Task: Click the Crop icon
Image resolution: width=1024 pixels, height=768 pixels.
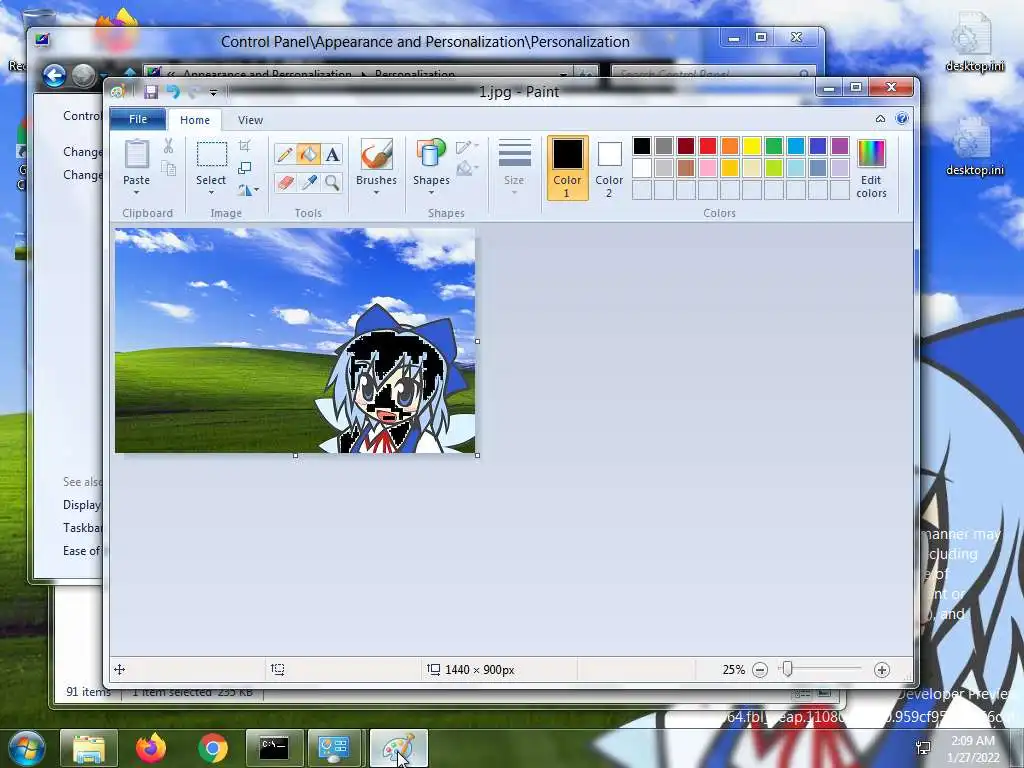Action: coord(245,146)
